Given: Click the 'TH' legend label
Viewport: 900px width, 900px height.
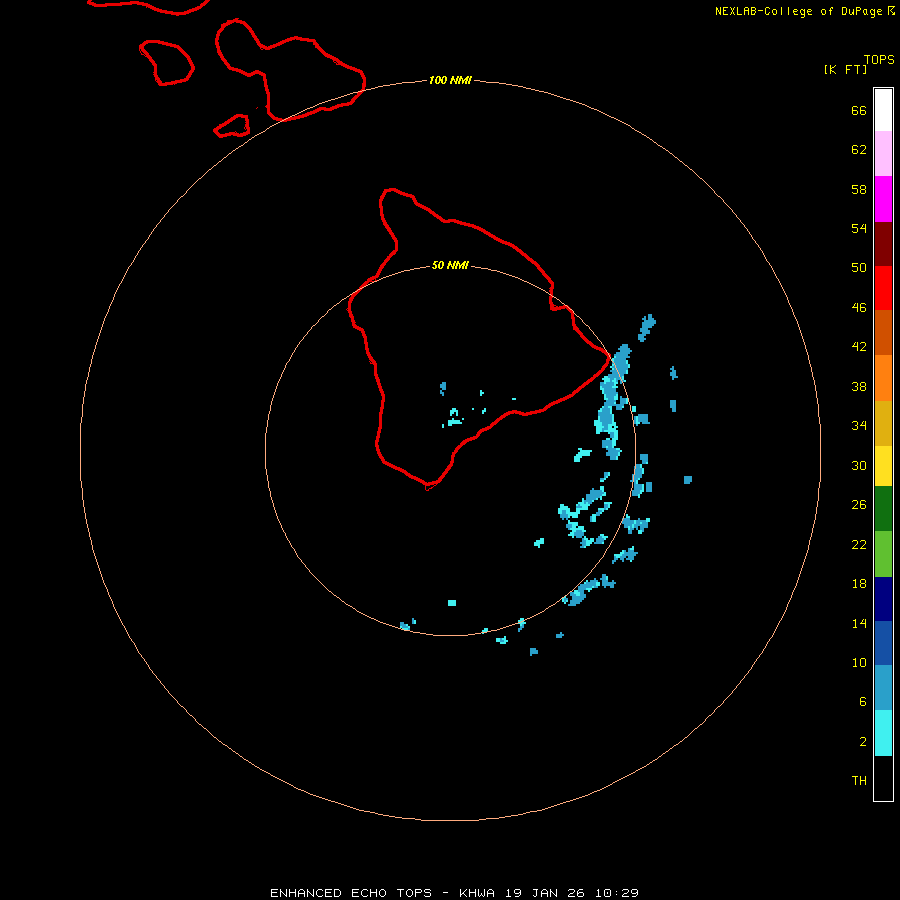Looking at the screenshot, I should pos(859,781).
